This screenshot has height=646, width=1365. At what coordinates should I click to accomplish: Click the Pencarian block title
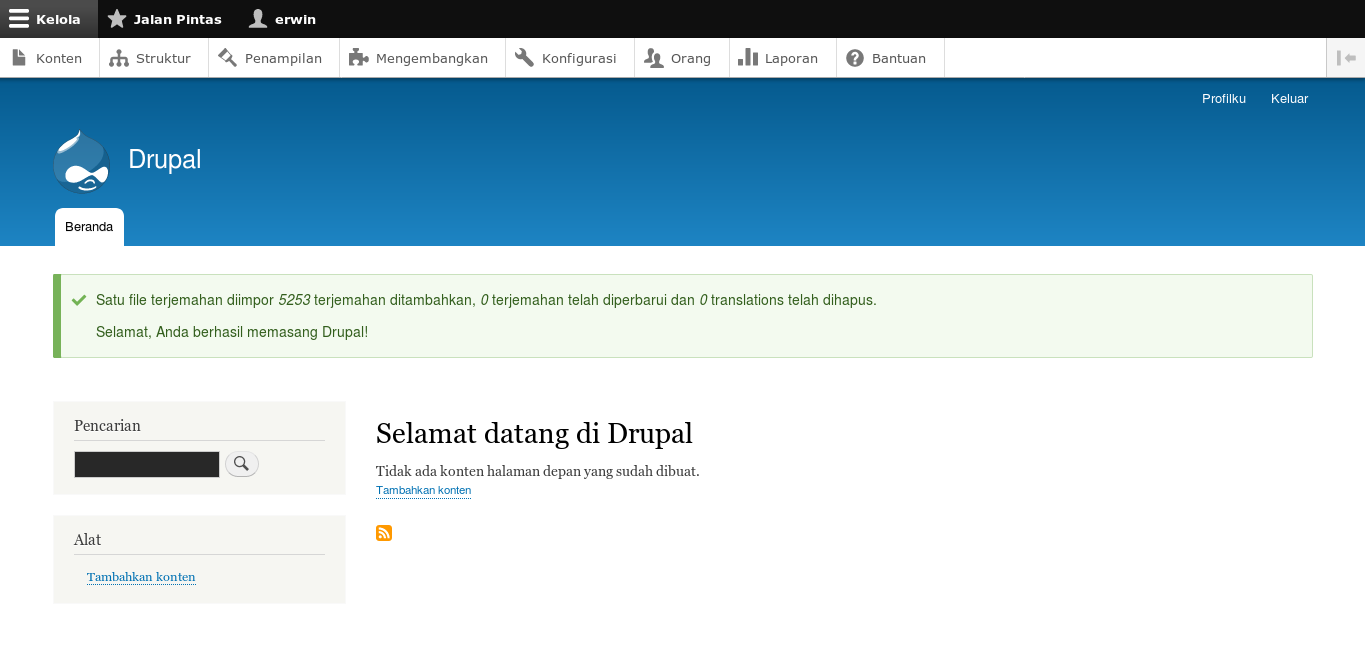tap(107, 426)
